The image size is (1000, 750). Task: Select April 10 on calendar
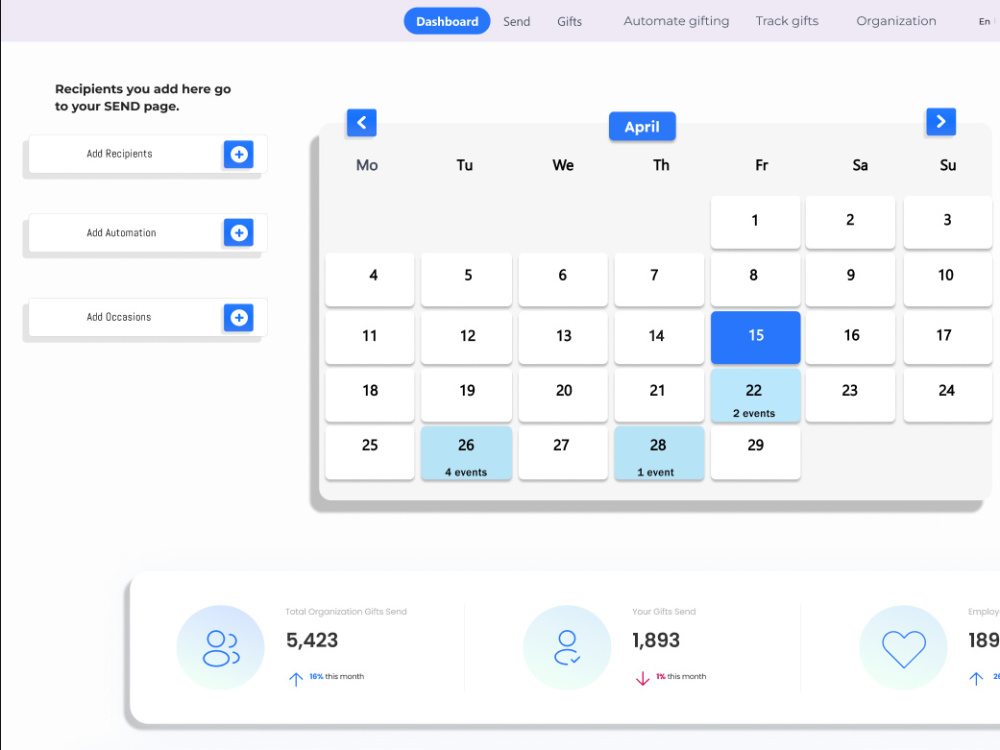click(948, 279)
